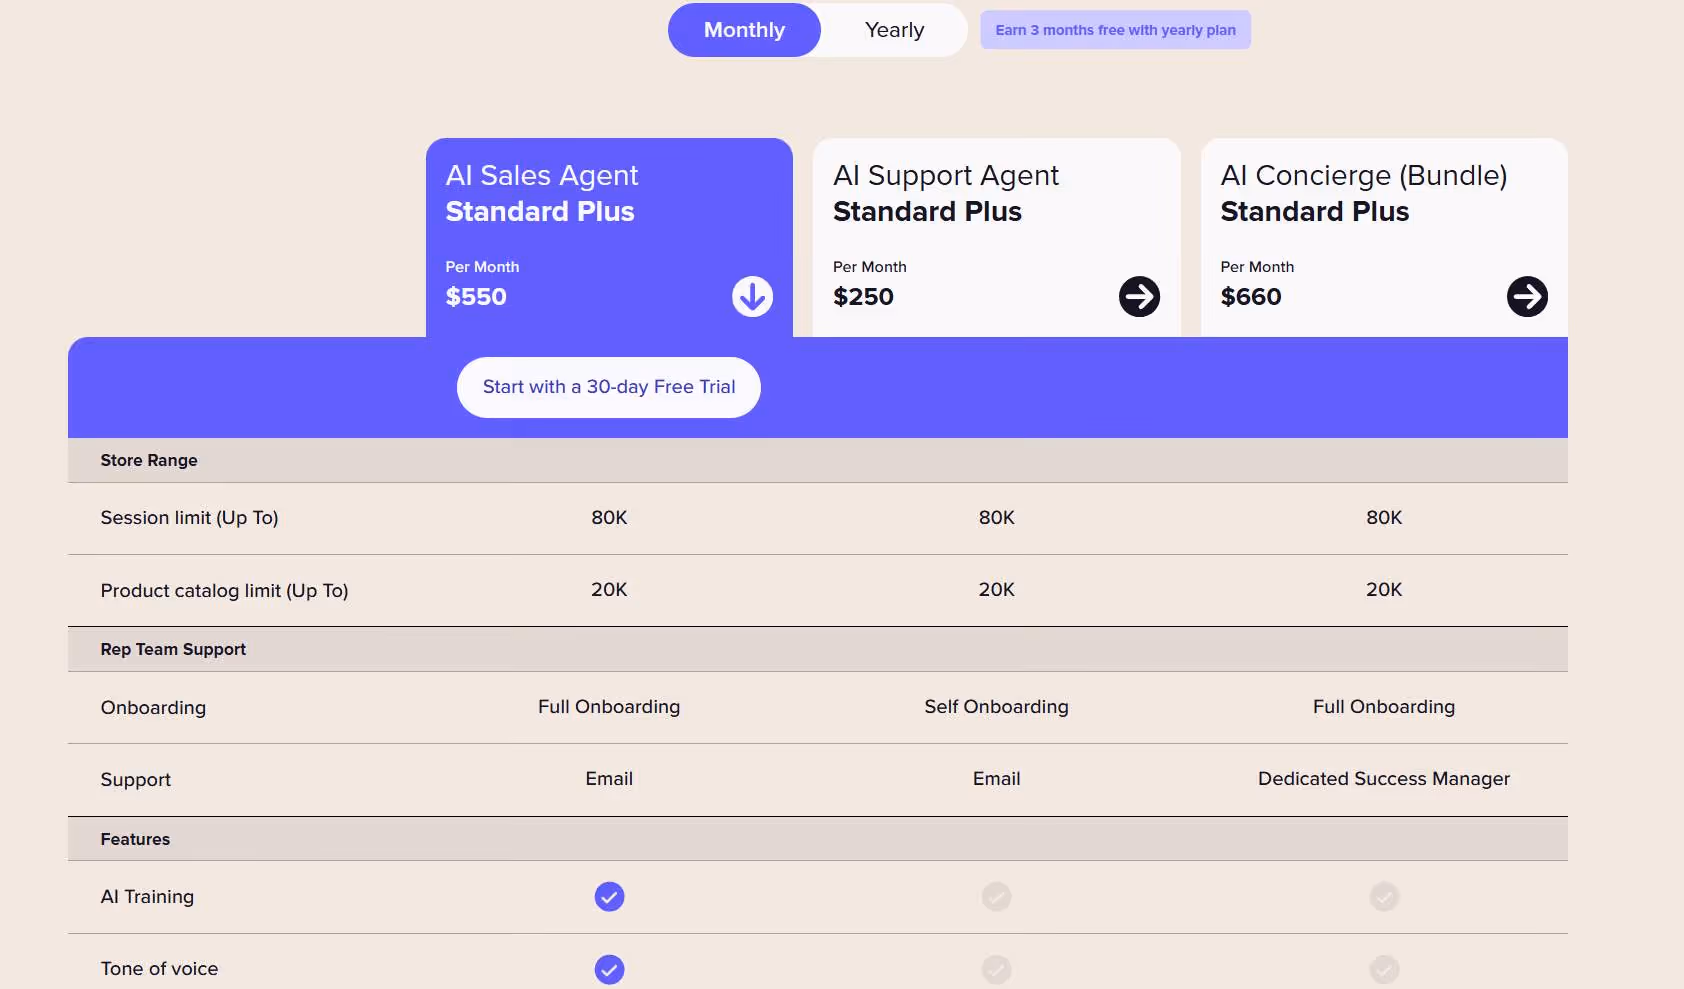
Task: Select the Monthly billing option
Action: click(x=744, y=30)
